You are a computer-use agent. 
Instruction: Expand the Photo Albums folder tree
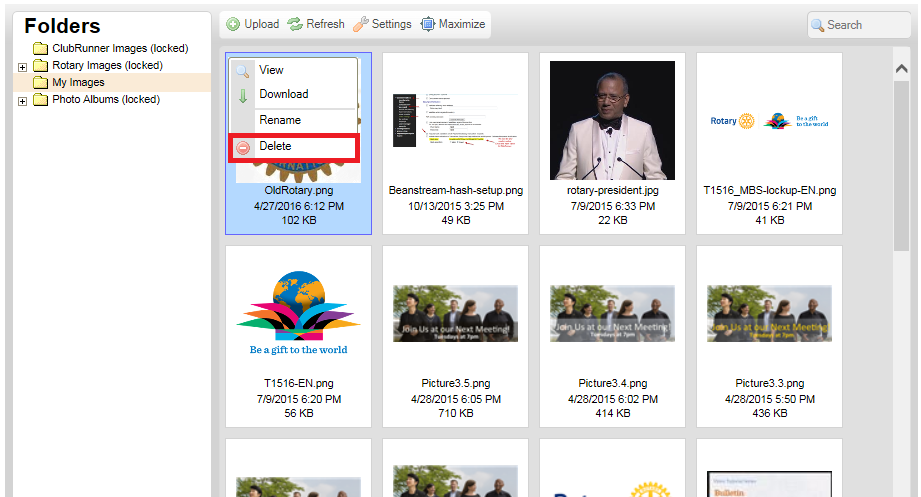pyautogui.click(x=23, y=100)
